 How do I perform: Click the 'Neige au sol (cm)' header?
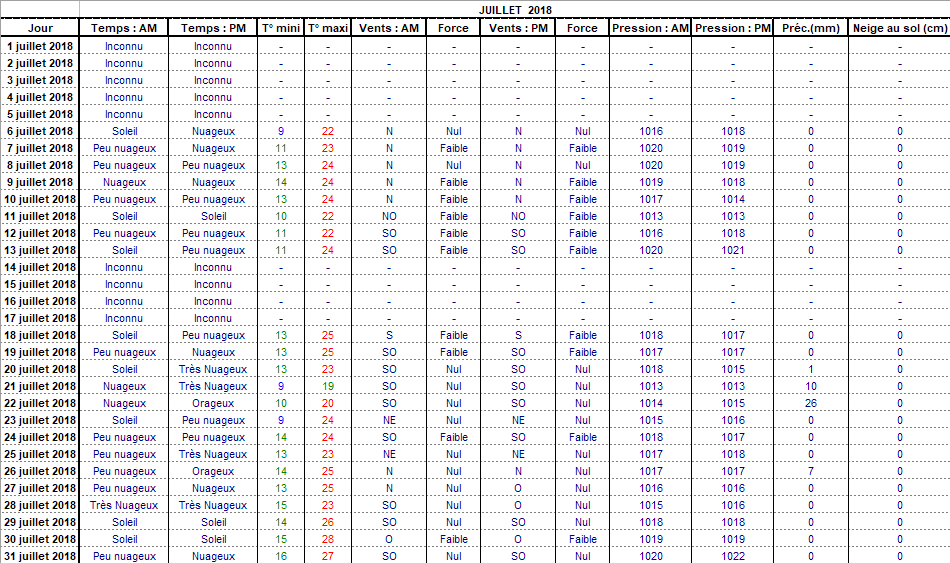tap(899, 28)
